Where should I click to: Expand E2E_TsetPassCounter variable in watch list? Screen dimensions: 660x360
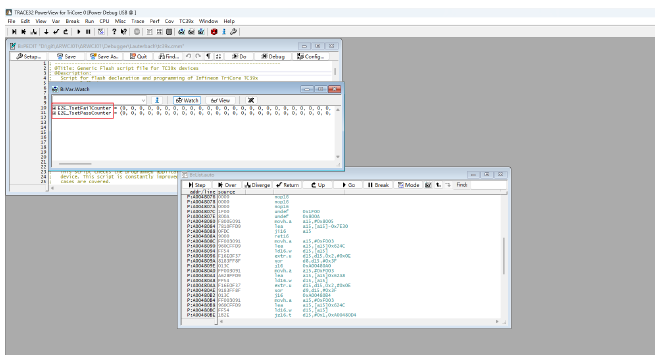[x=54, y=113]
